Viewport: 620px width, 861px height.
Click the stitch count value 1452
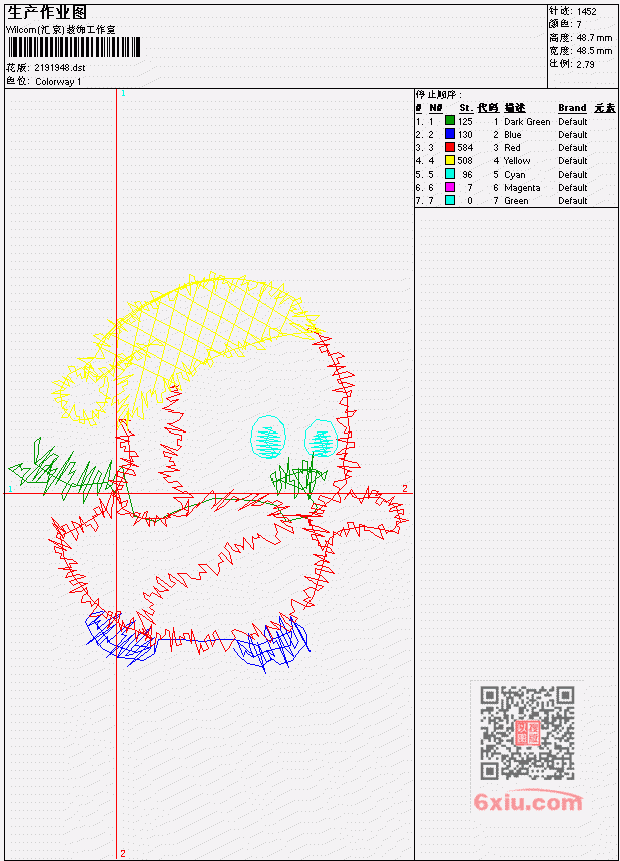click(587, 11)
